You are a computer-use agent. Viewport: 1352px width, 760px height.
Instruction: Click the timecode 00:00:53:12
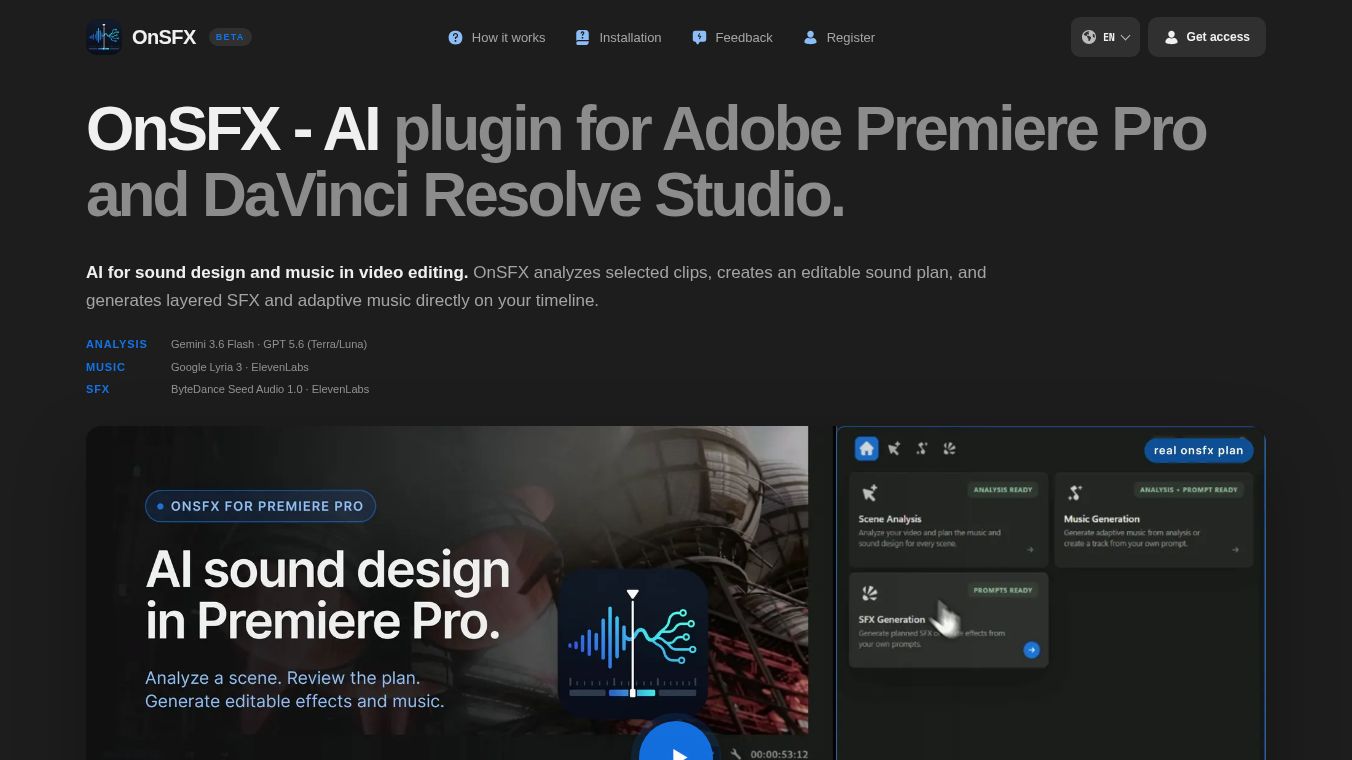pyautogui.click(x=779, y=754)
